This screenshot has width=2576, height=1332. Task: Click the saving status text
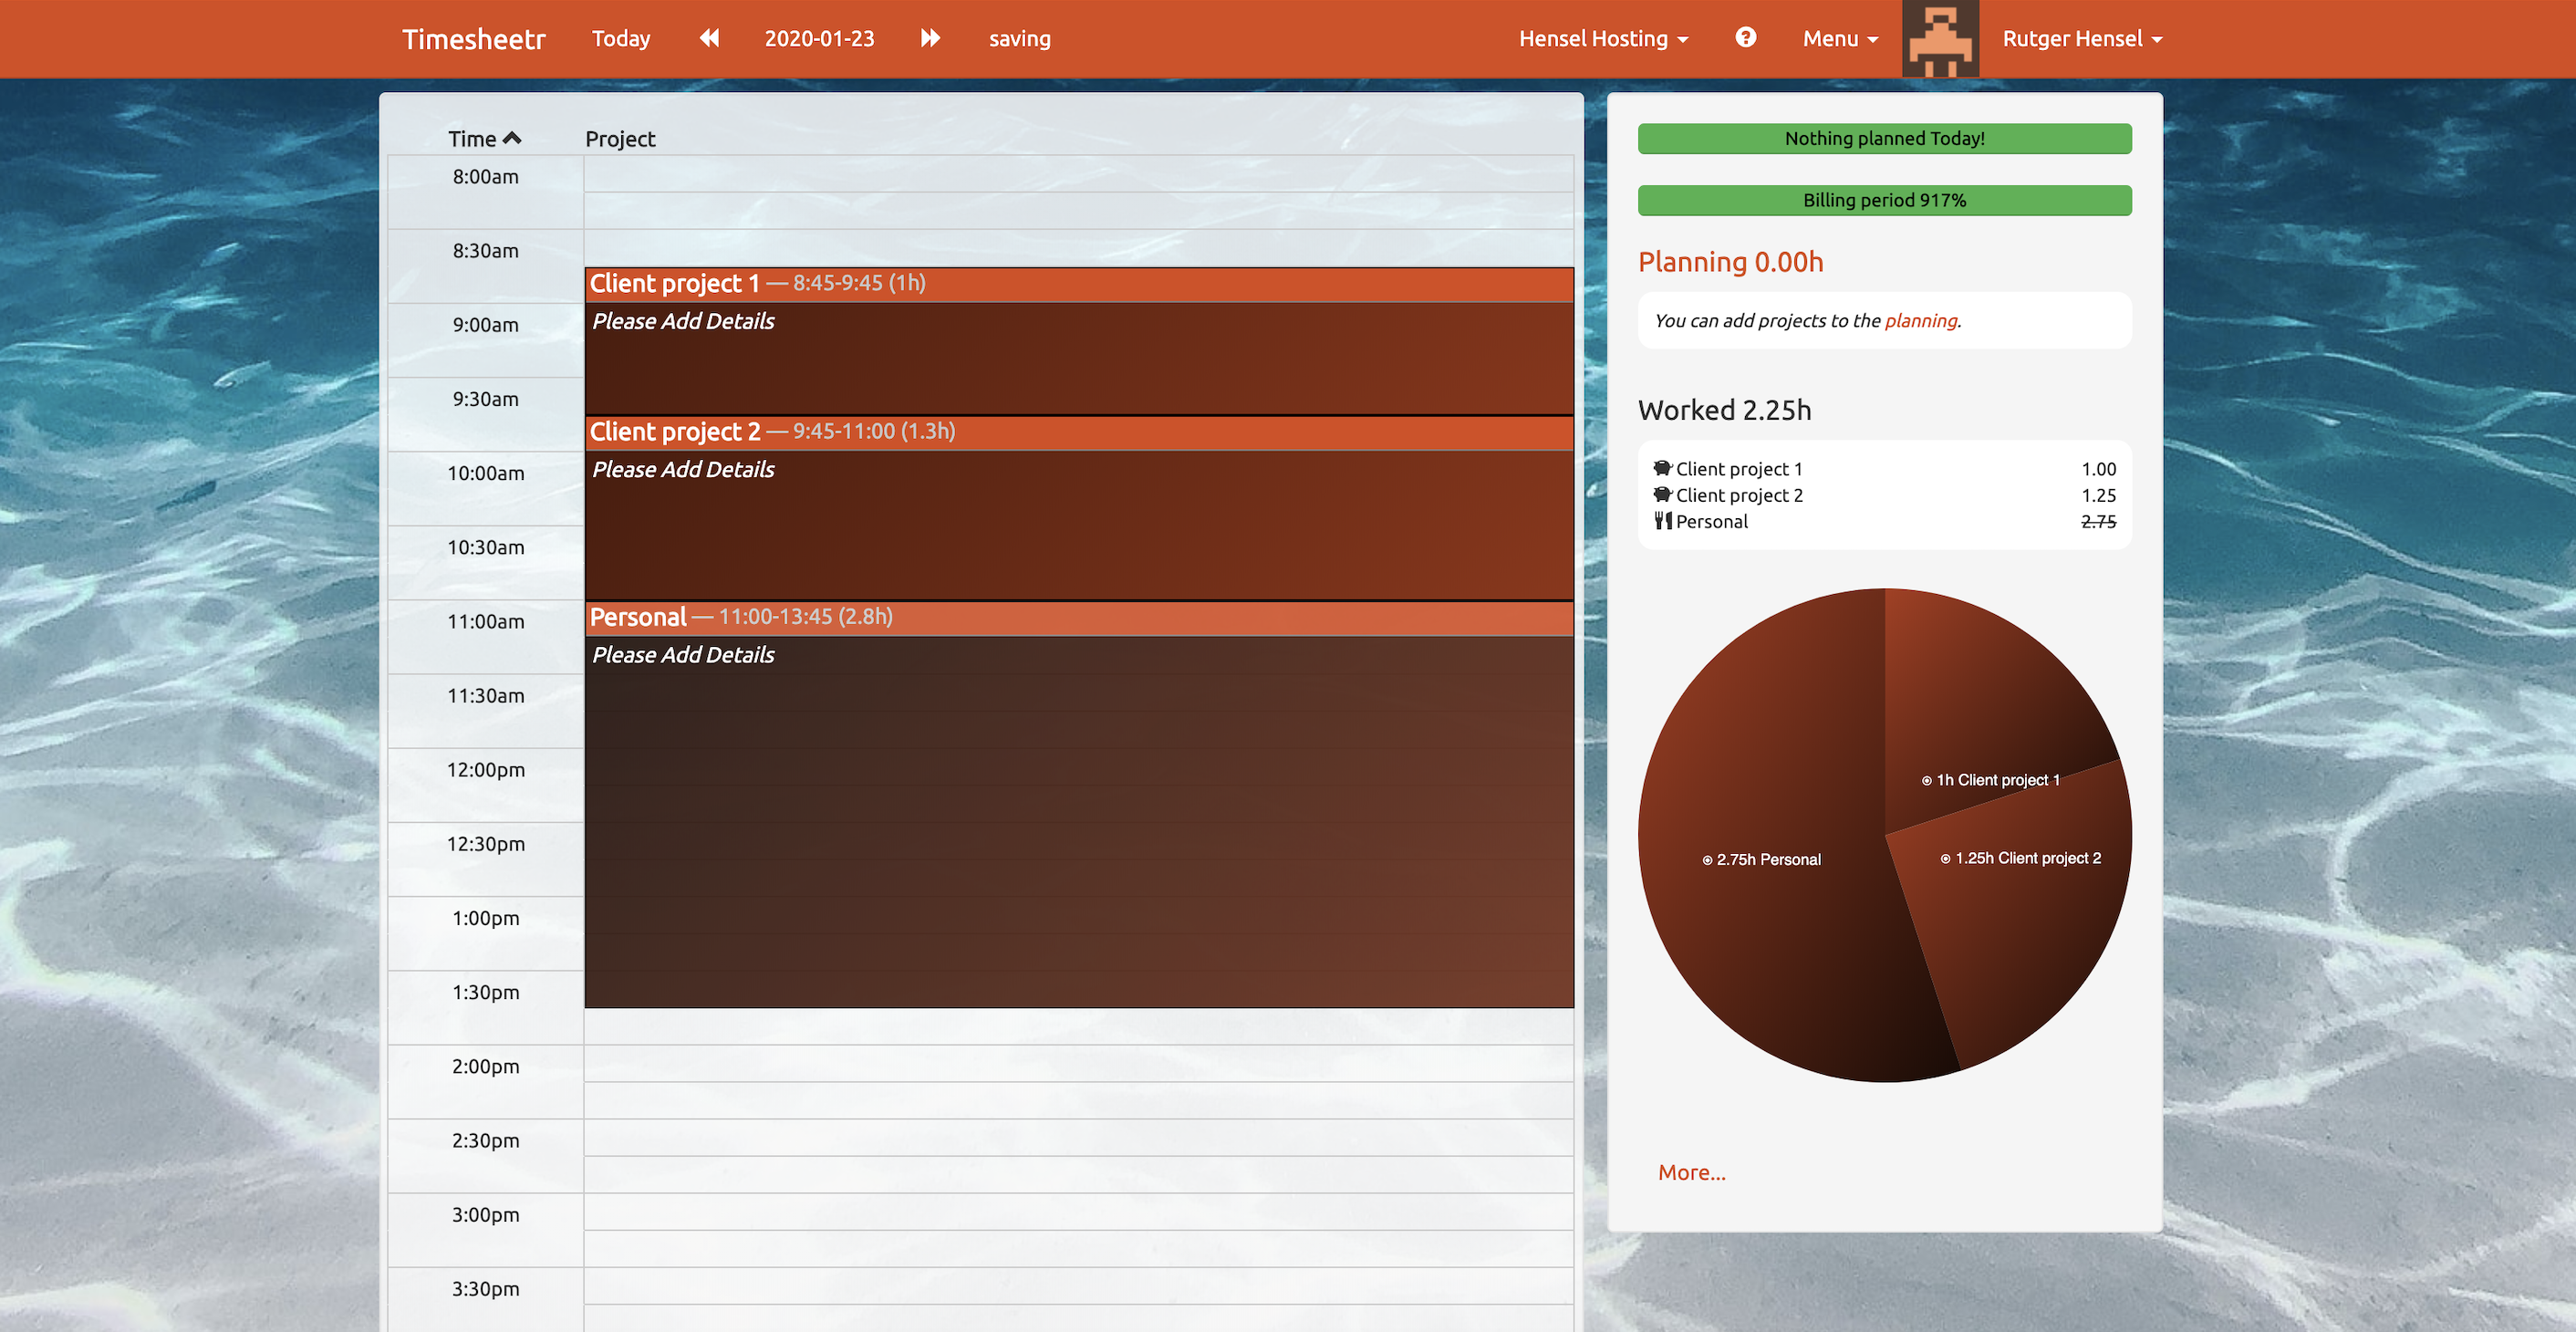1019,38
